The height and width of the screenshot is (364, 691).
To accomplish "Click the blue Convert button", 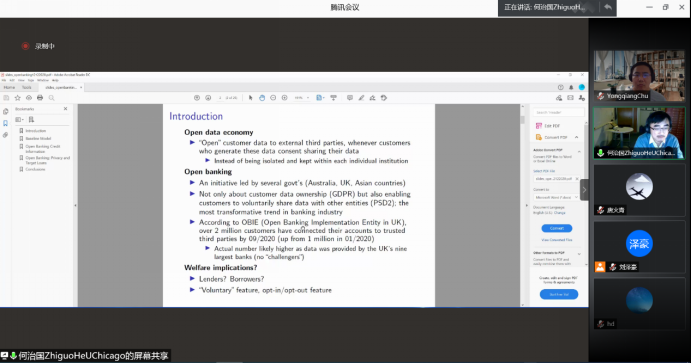I will coord(557,228).
